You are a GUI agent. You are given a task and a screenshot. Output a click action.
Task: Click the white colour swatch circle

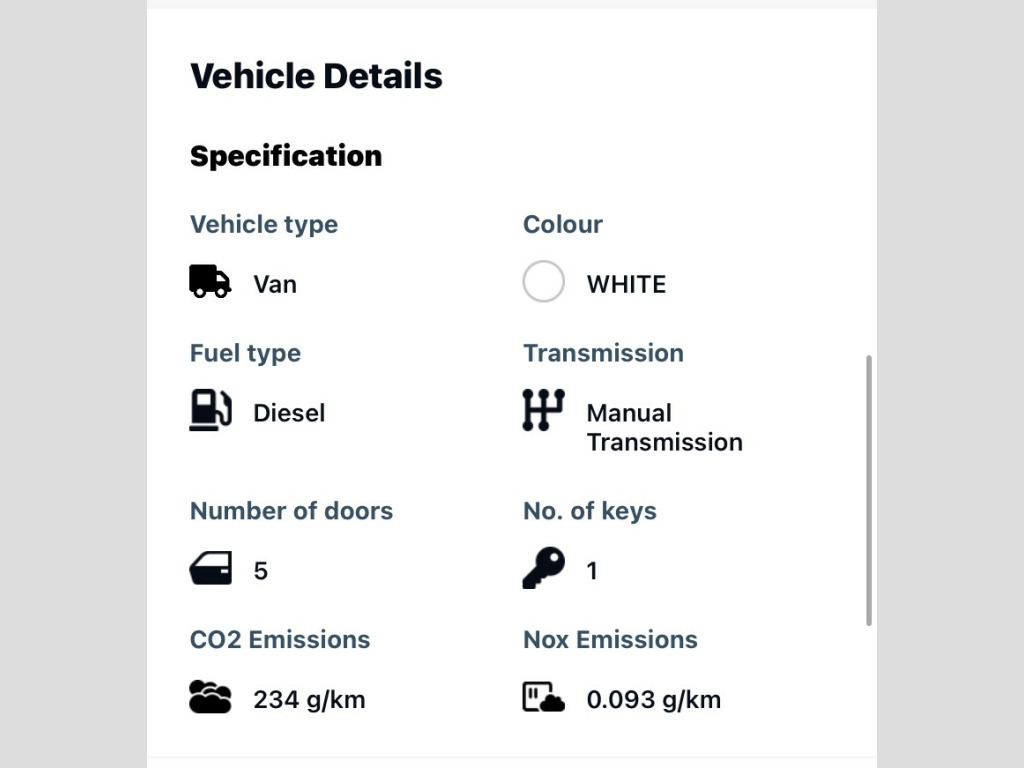tap(543, 282)
